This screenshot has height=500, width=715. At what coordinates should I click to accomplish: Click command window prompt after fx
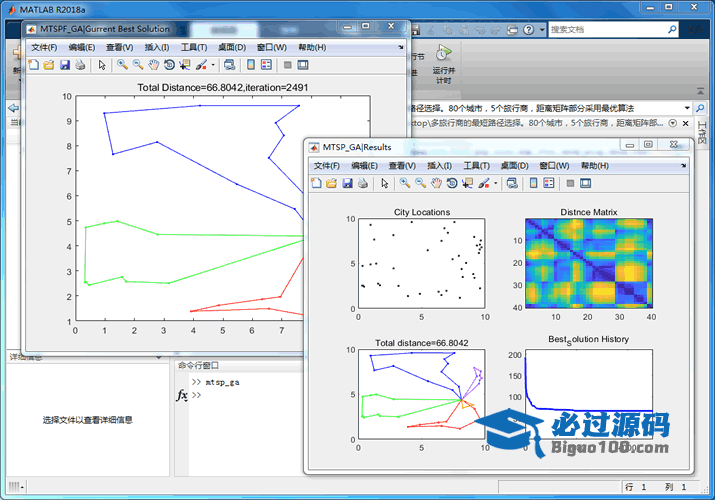point(197,395)
